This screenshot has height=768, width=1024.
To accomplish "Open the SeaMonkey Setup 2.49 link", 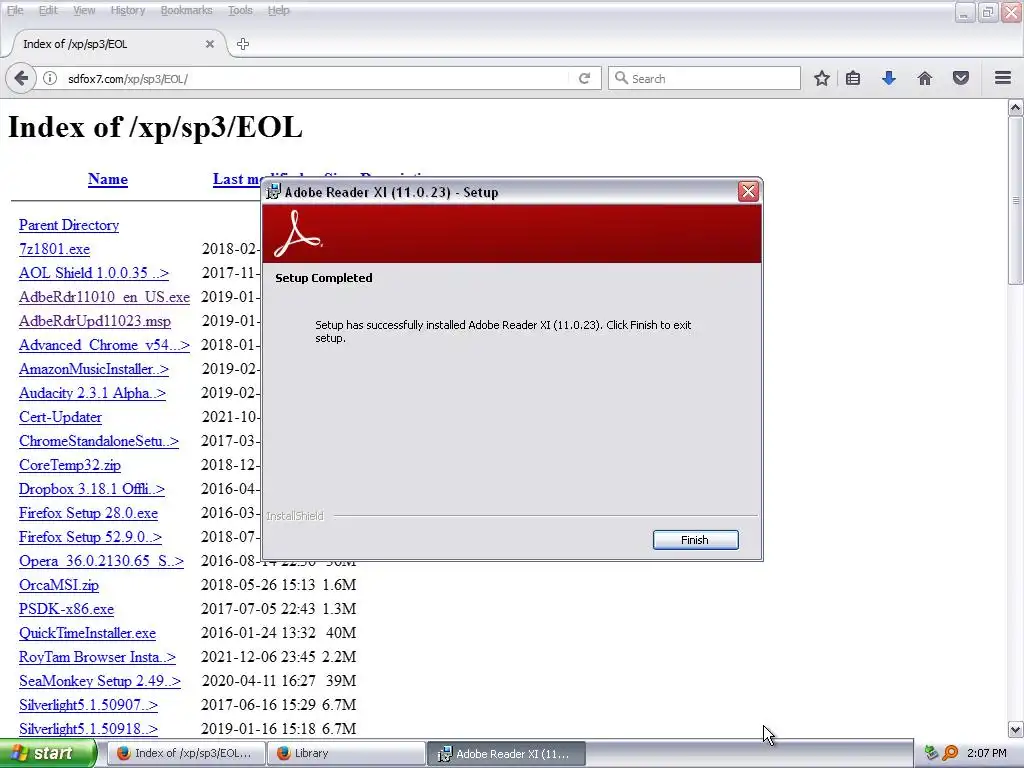I will click(x=99, y=681).
